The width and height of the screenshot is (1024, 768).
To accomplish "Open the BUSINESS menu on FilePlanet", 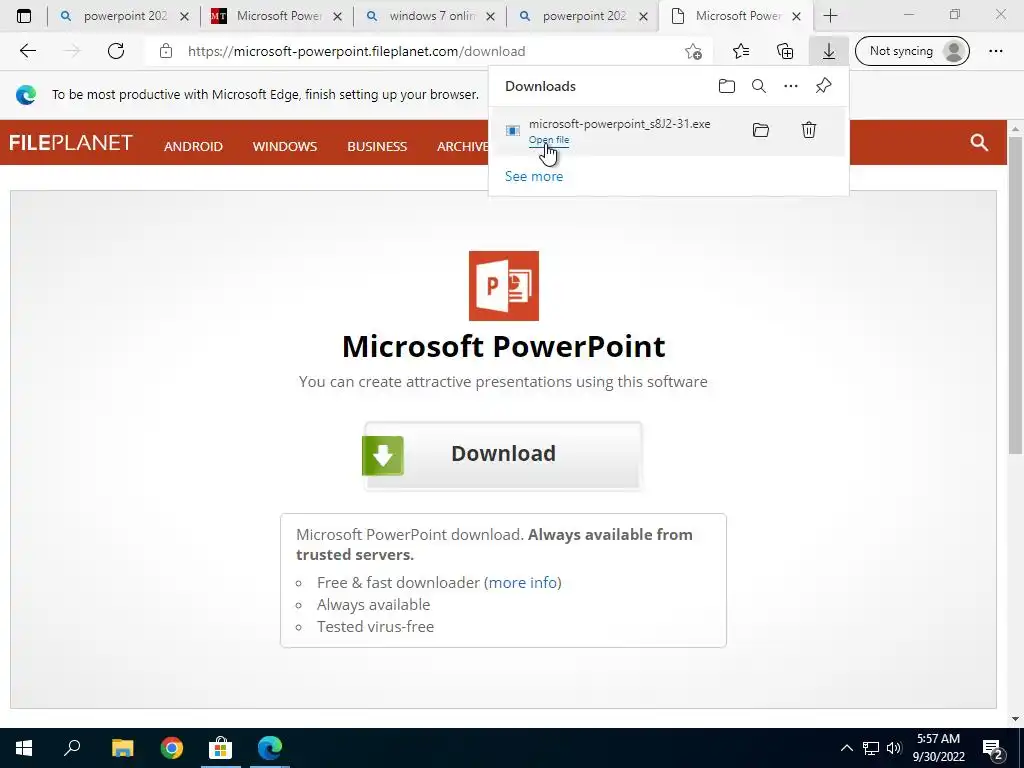I will click(x=377, y=146).
